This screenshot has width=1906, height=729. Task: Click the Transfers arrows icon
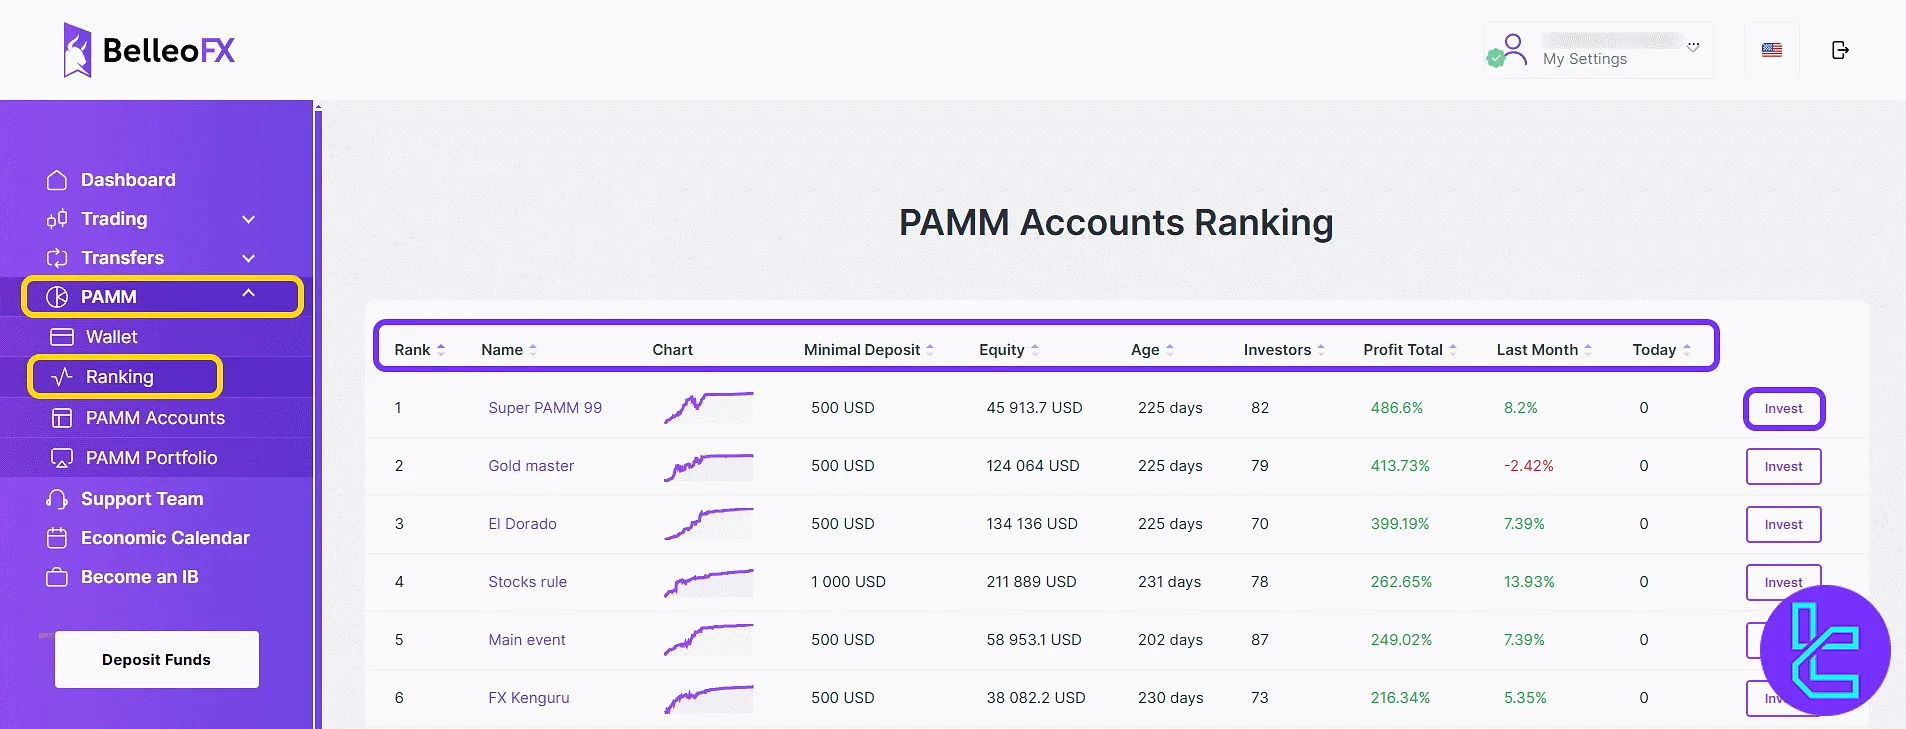57,258
